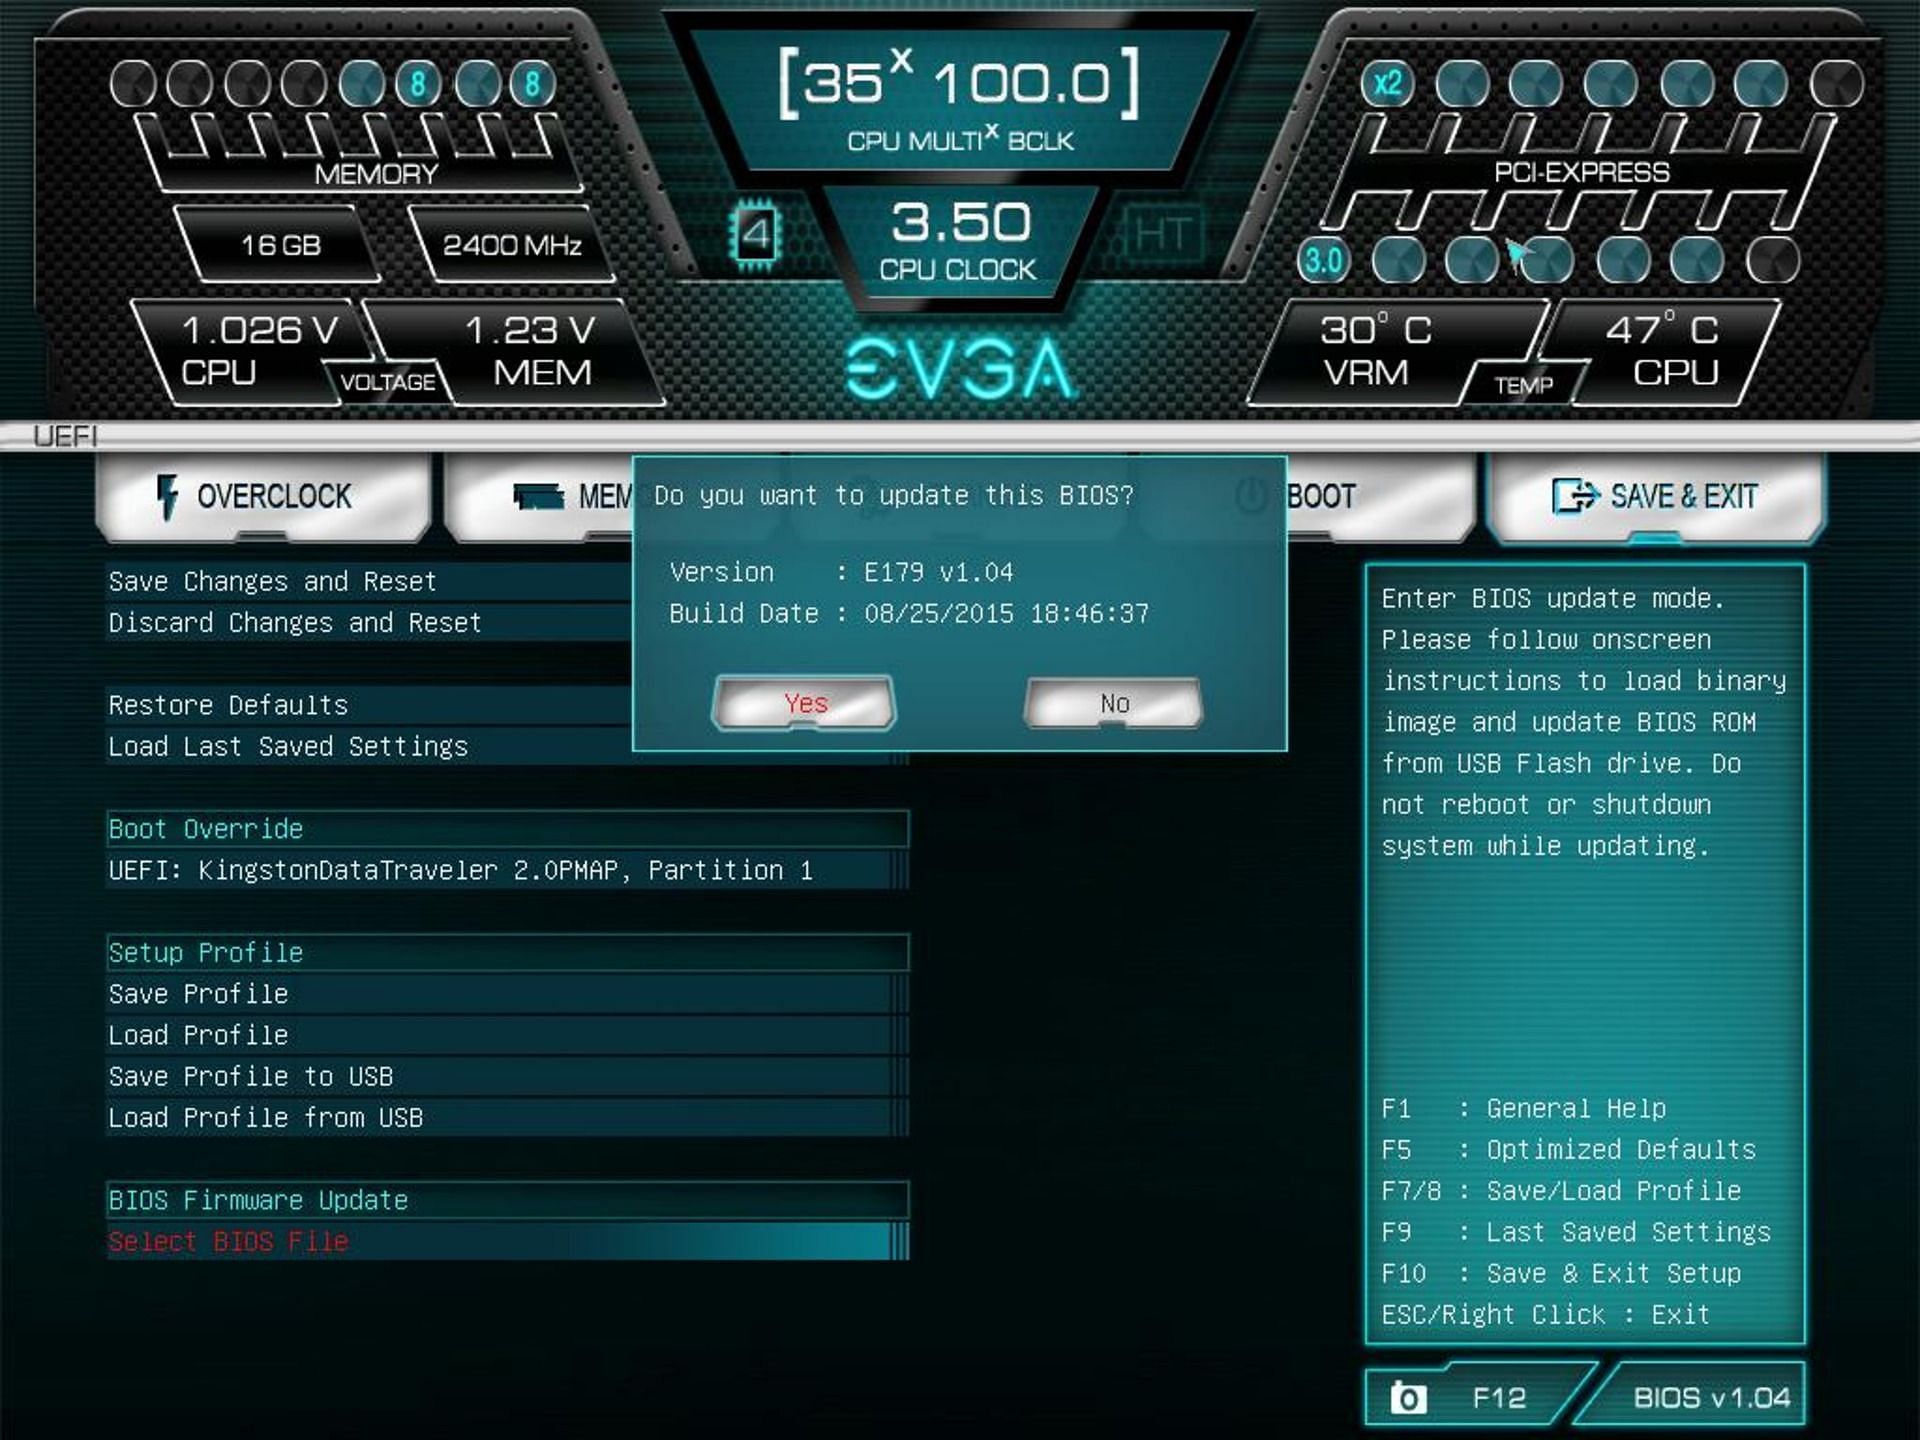Boot from UEFI KingstonDataTraveler entry

tap(508, 870)
